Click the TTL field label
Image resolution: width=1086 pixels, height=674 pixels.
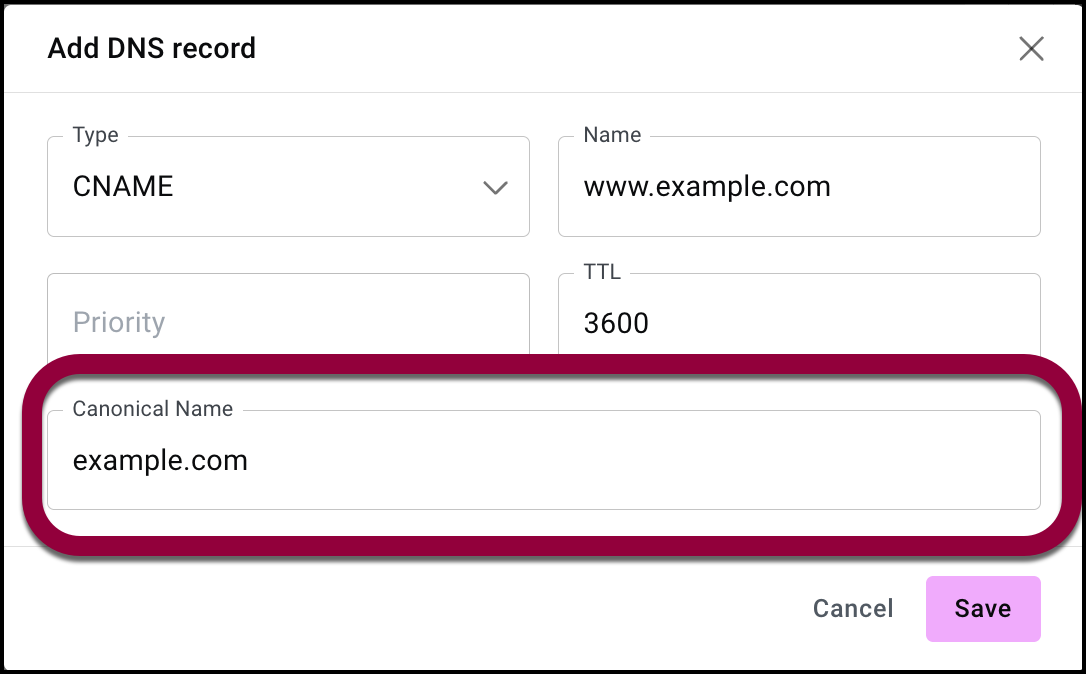pyautogui.click(x=602, y=272)
